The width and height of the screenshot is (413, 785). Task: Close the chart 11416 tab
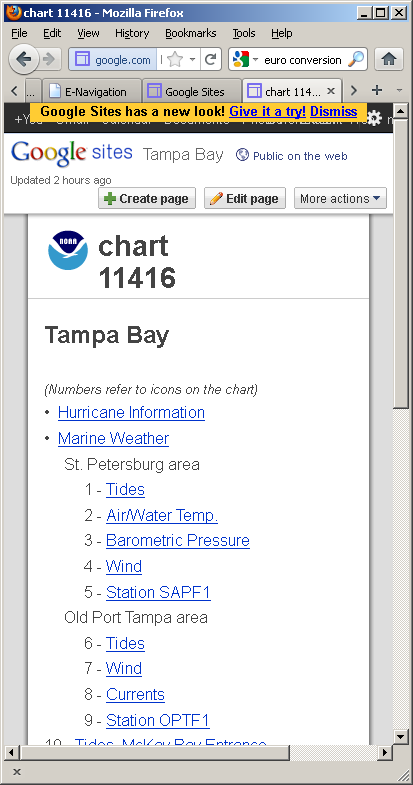(x=330, y=91)
